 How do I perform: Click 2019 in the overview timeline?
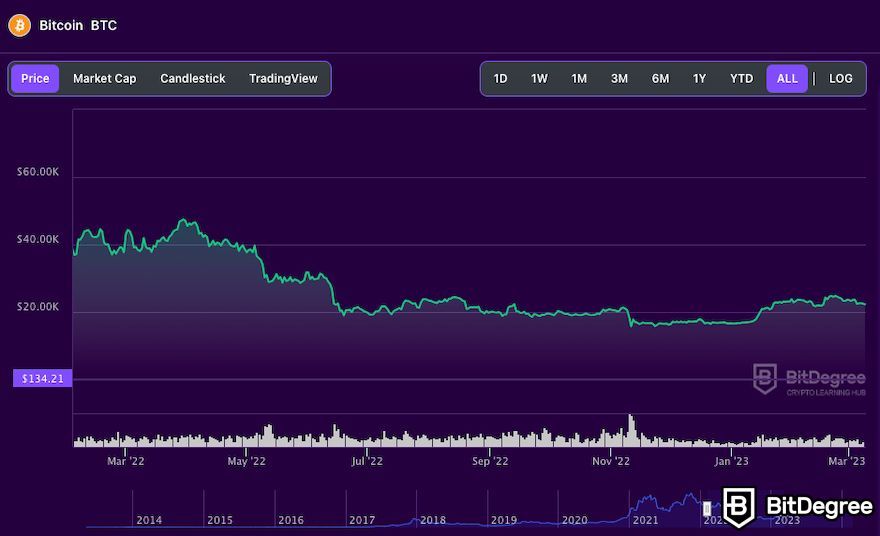coord(504,520)
